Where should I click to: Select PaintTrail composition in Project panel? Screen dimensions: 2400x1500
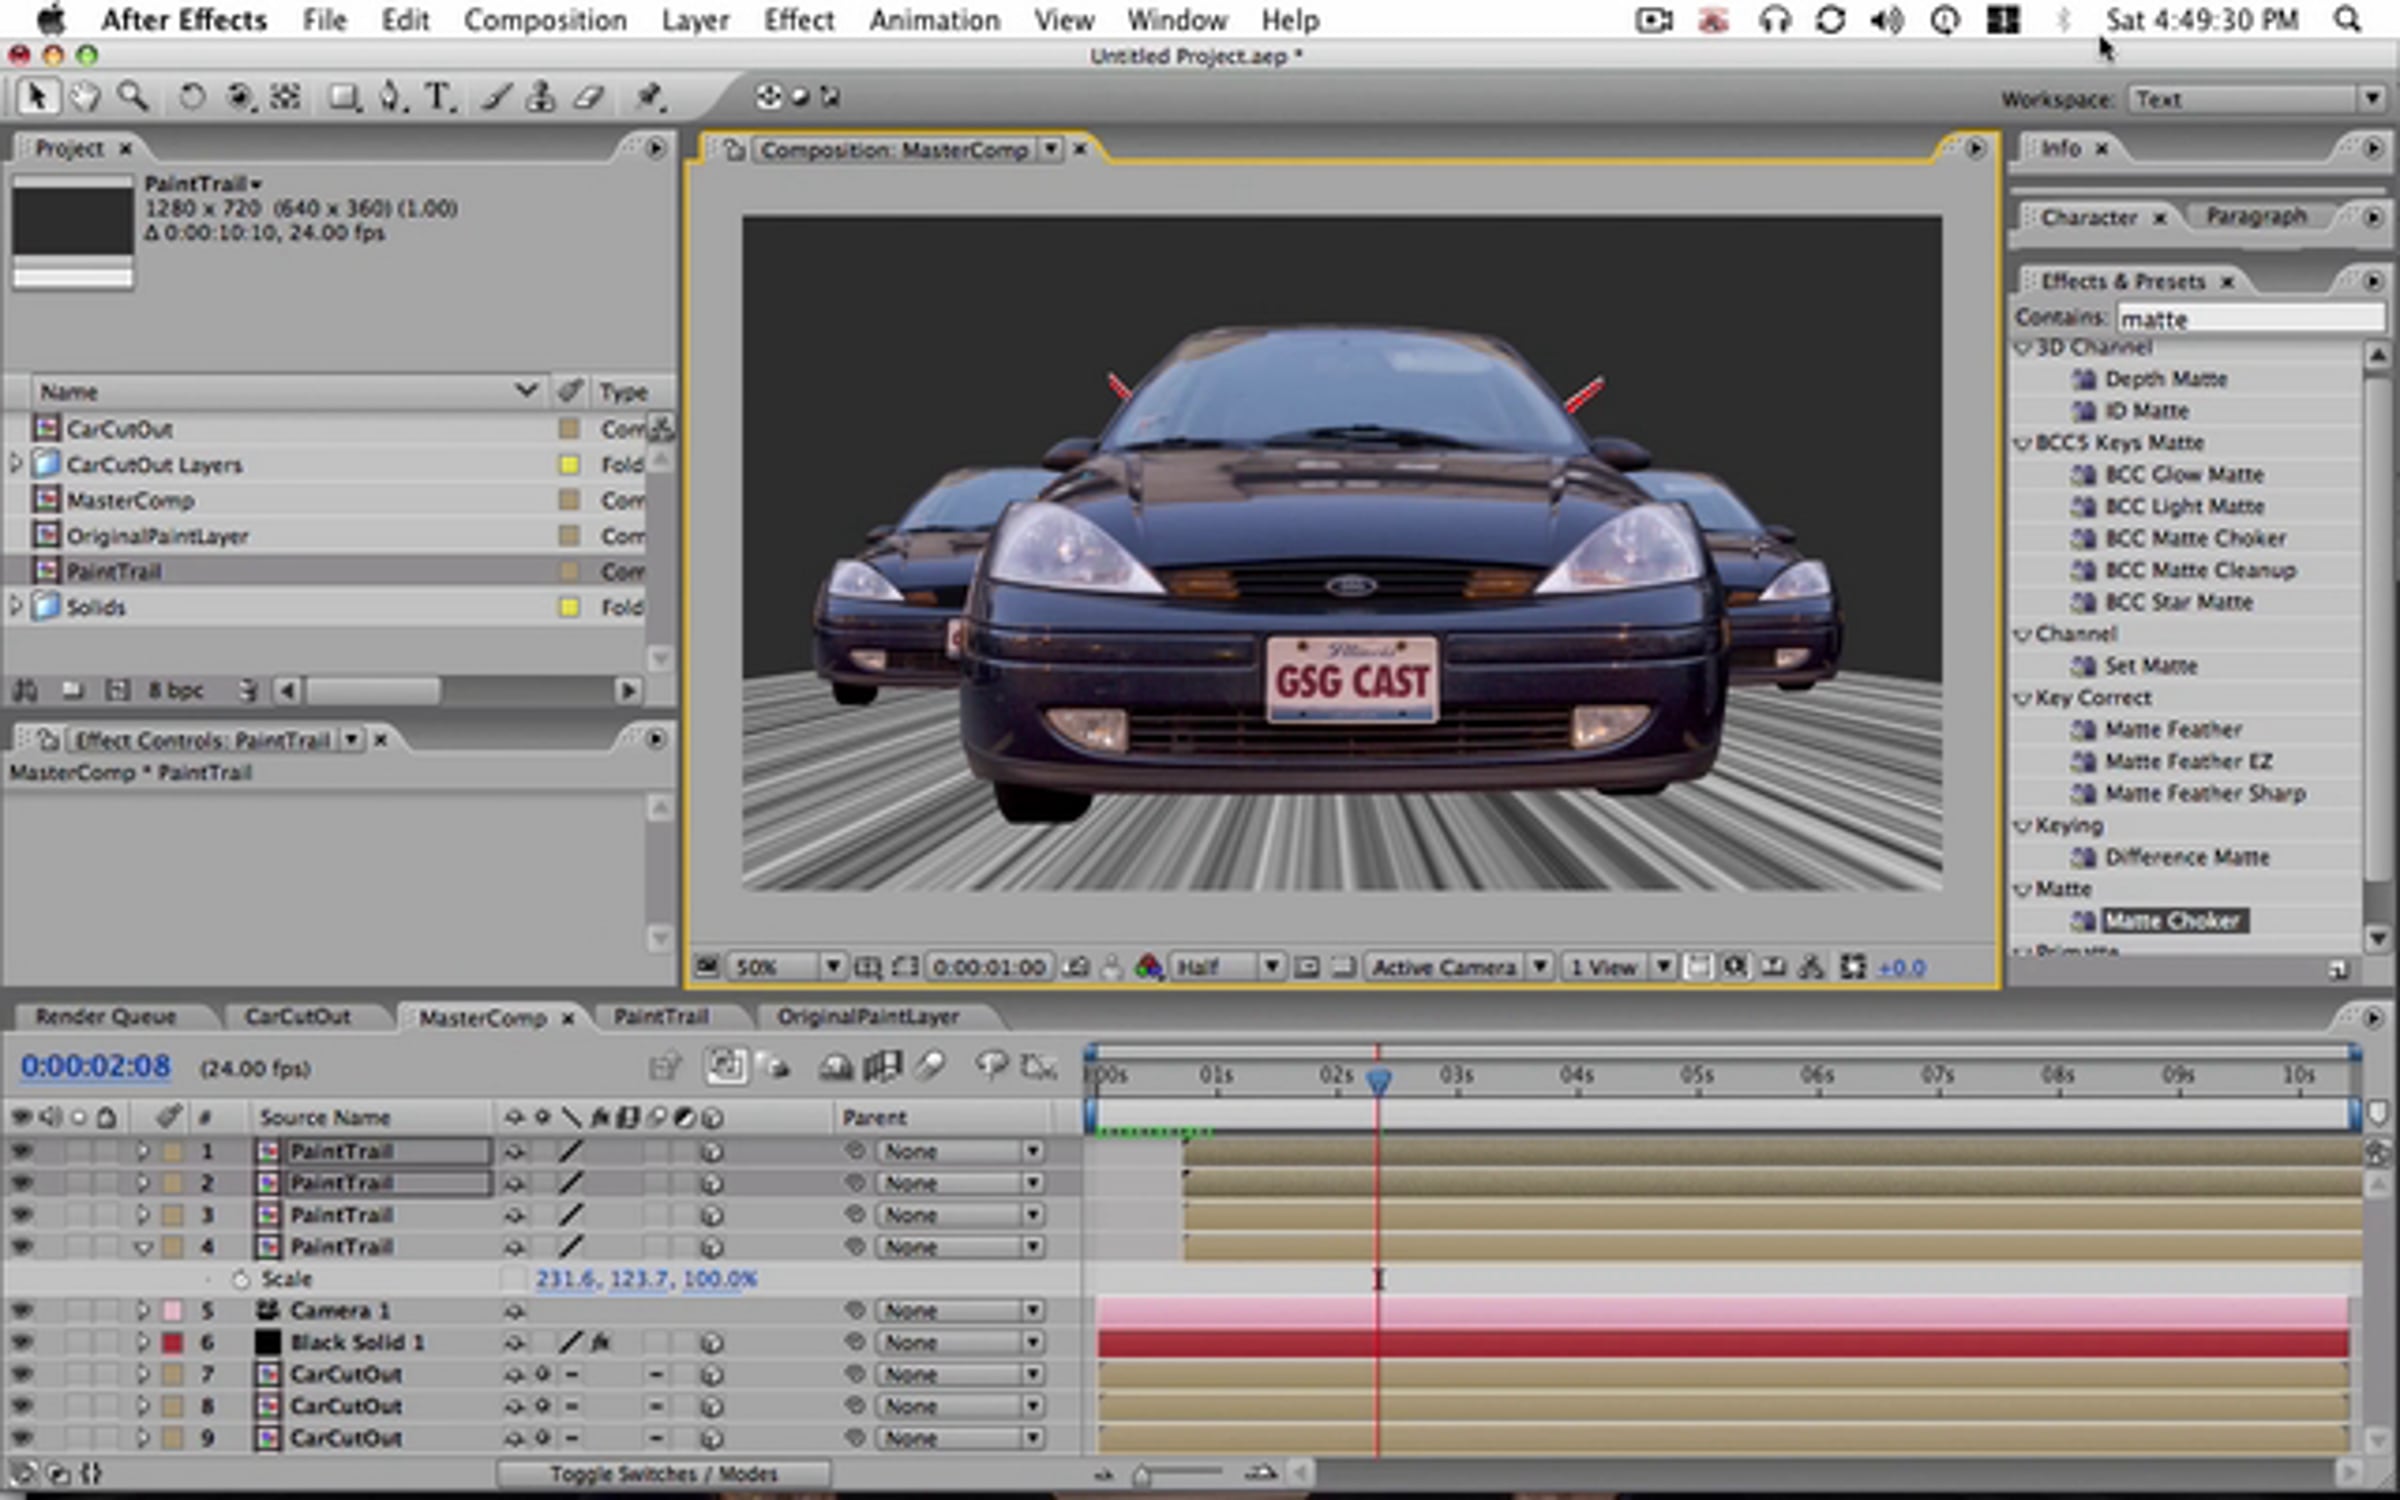point(114,571)
